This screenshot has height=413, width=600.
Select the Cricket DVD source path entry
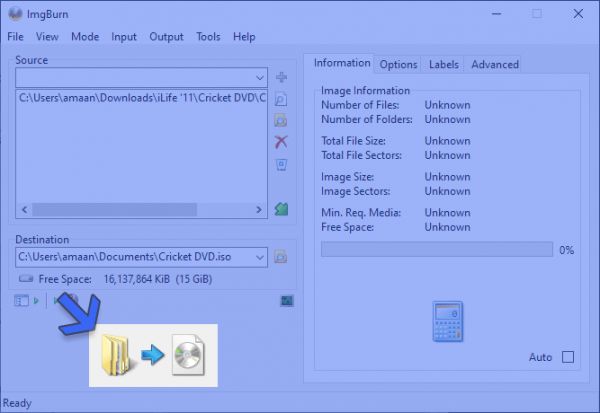tap(140, 98)
